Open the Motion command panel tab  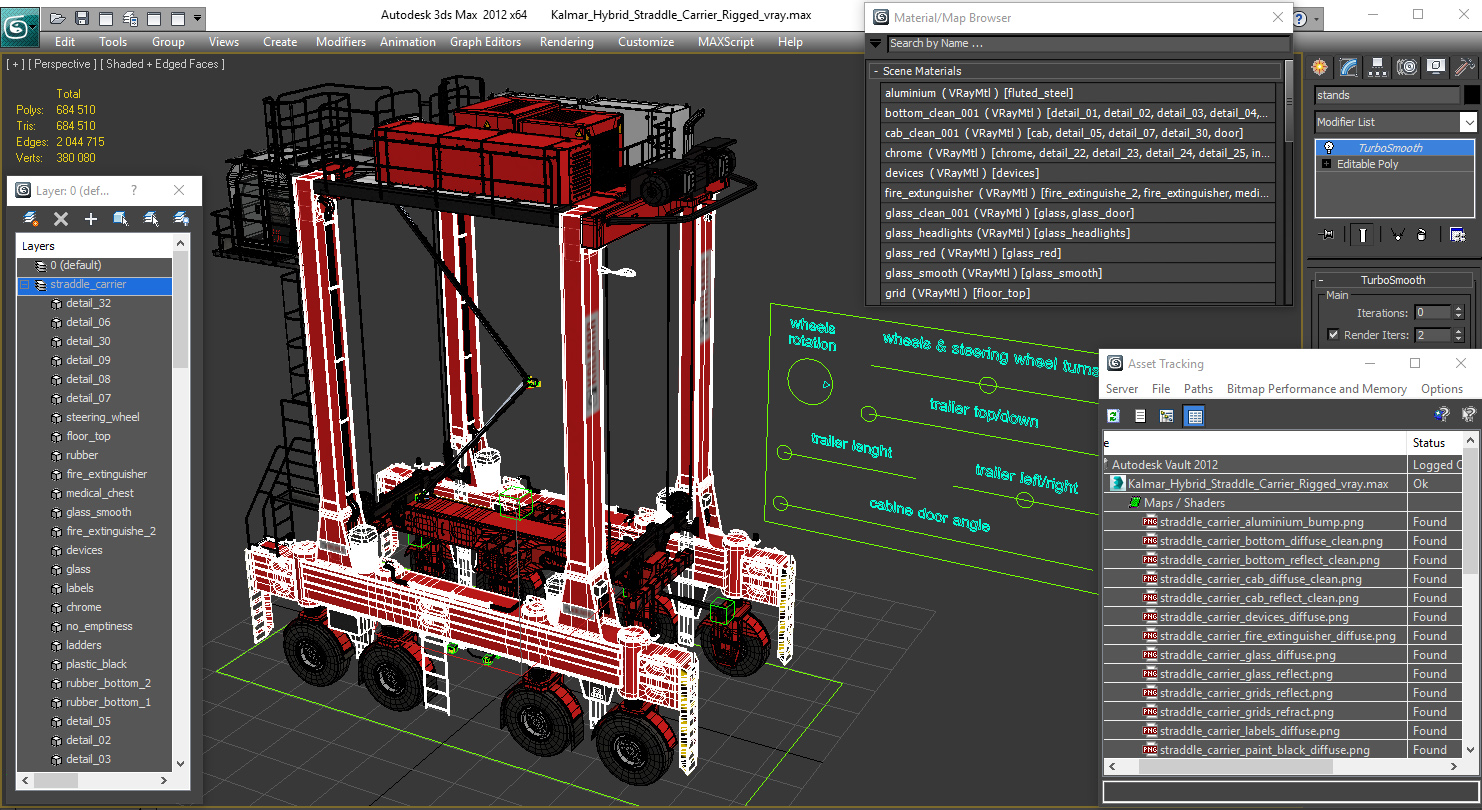1407,67
